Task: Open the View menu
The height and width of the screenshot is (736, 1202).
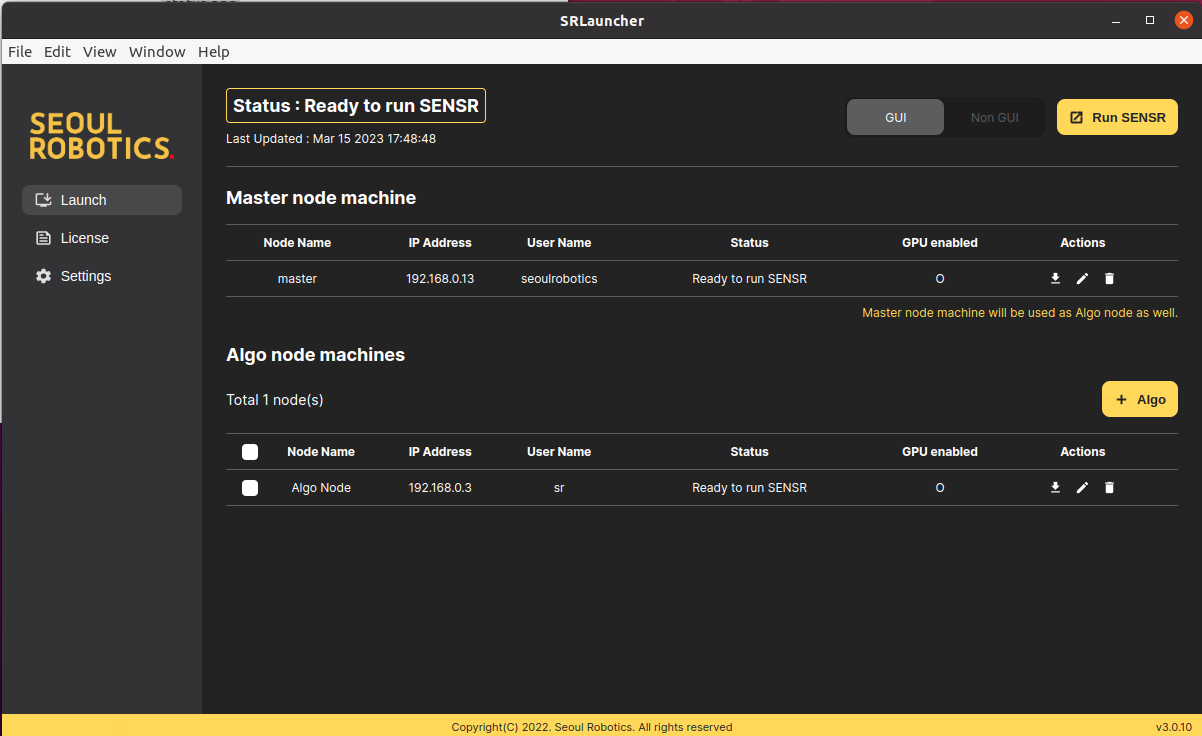Action: tap(100, 52)
